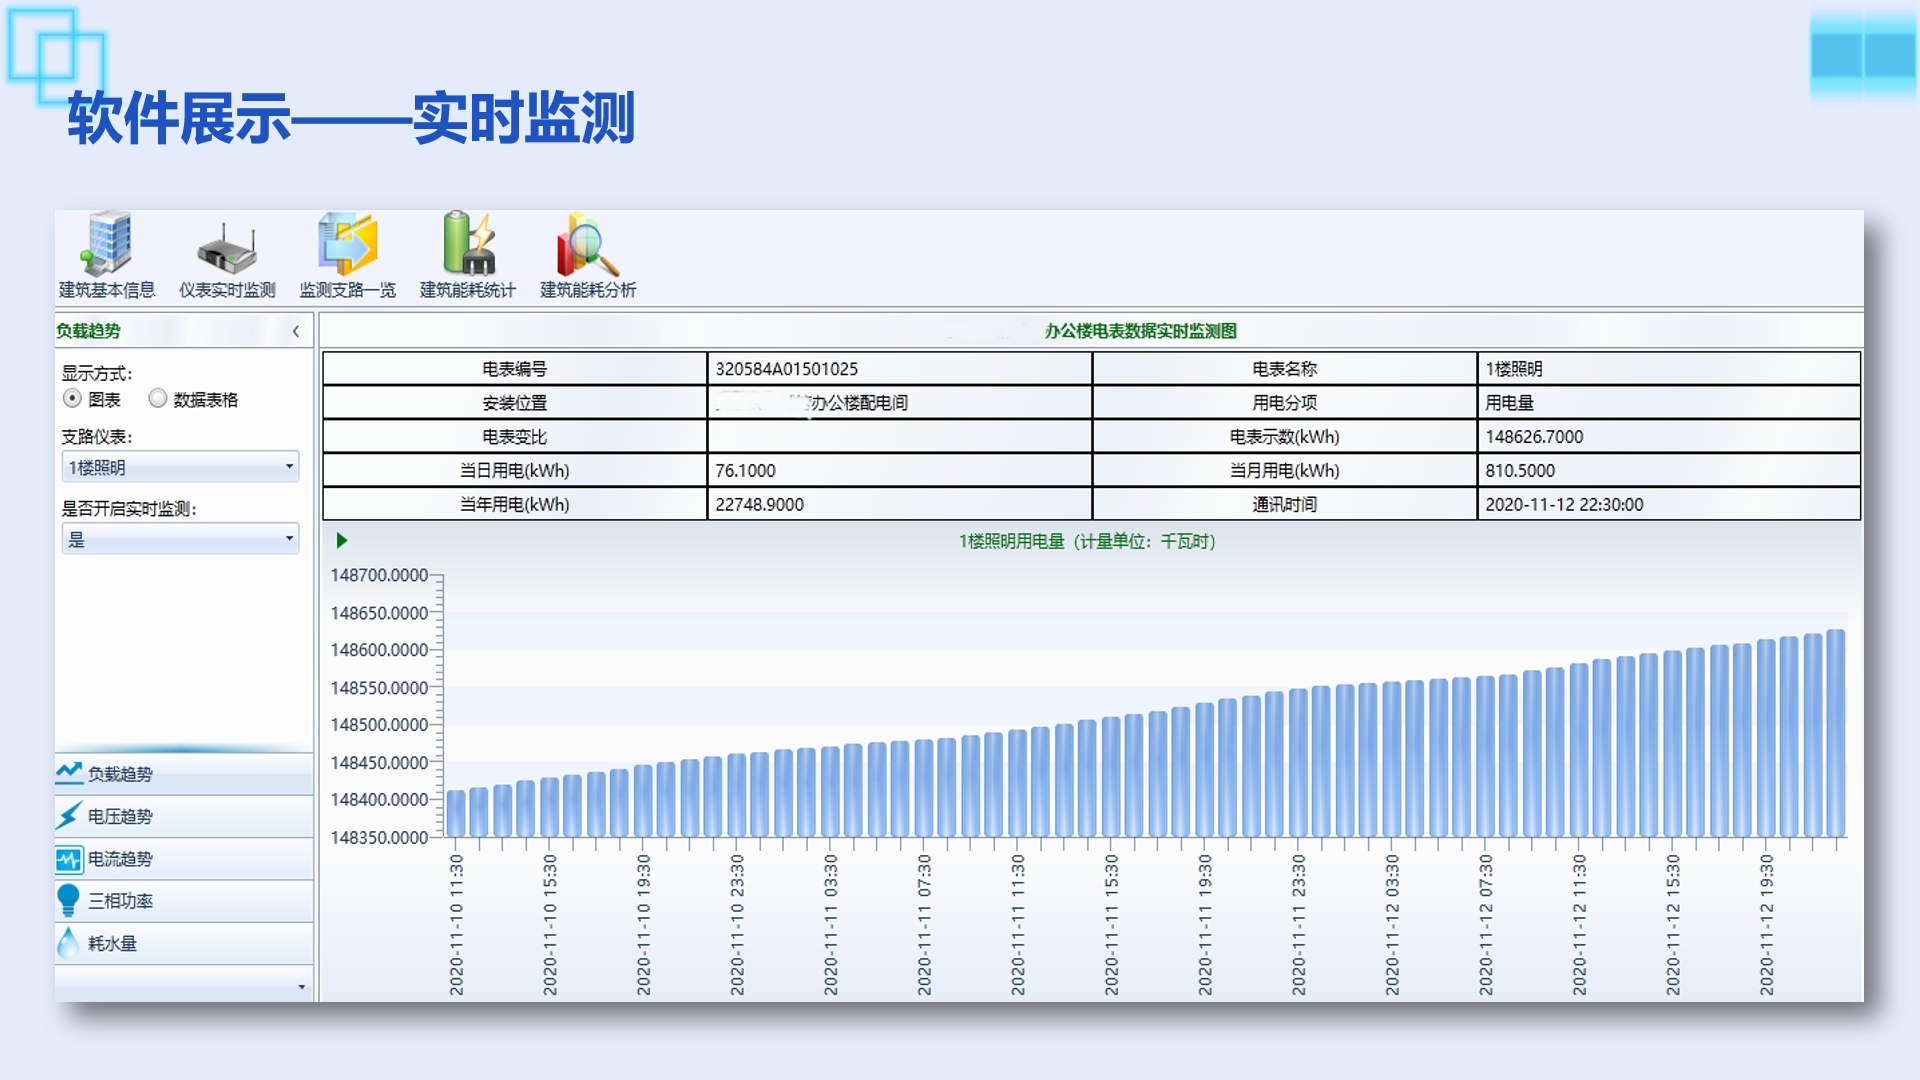Click the 办公楼配电间 installation location cell
1920x1080 pixels.
[x=899, y=403]
